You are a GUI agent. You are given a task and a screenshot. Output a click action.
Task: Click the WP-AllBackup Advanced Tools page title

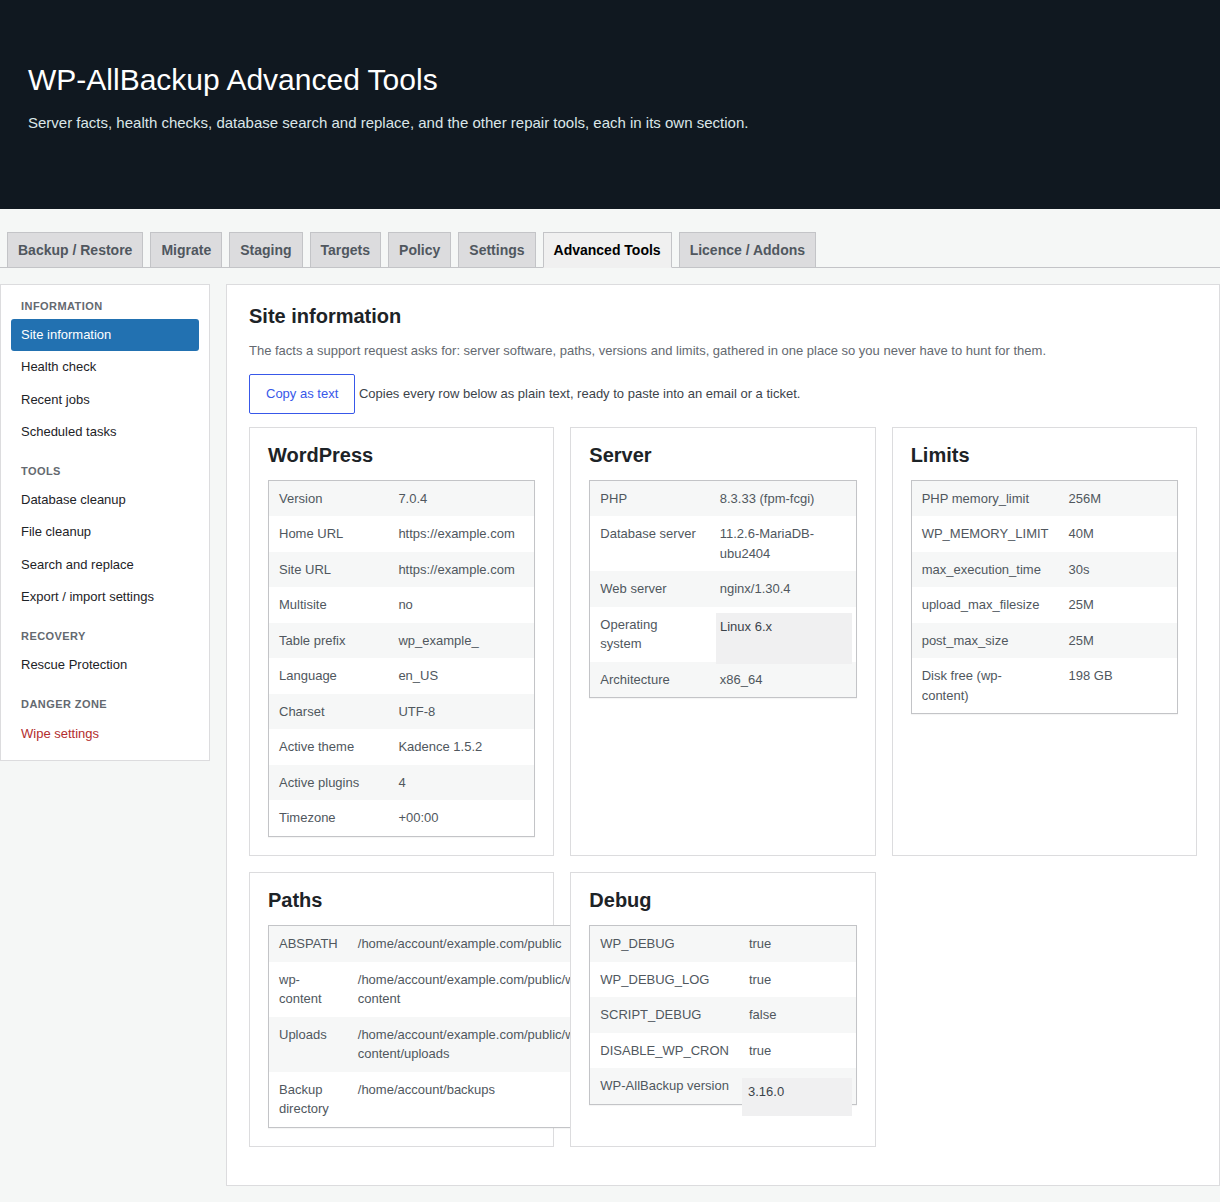(233, 80)
